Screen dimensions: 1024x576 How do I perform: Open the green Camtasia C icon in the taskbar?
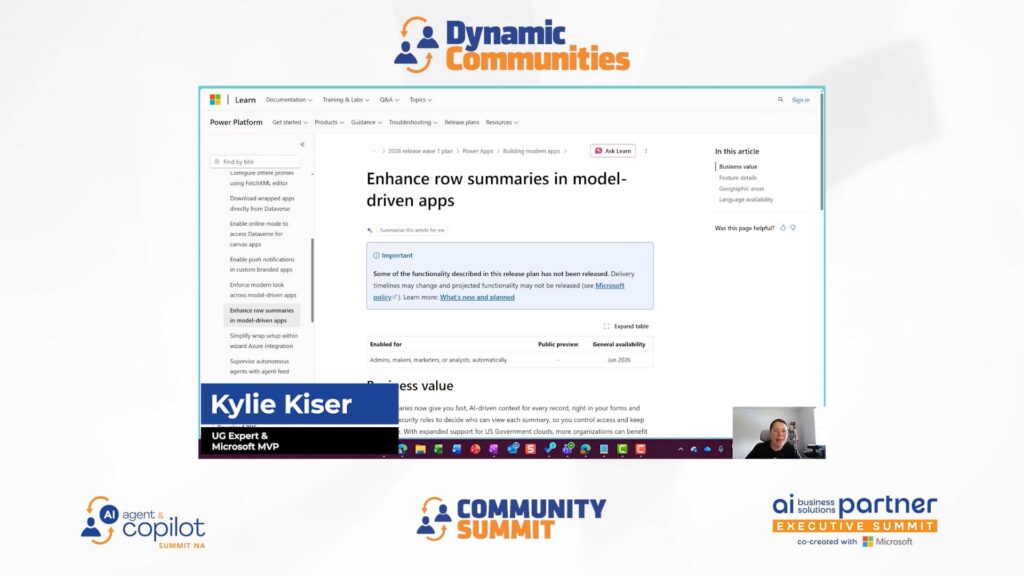(x=622, y=449)
